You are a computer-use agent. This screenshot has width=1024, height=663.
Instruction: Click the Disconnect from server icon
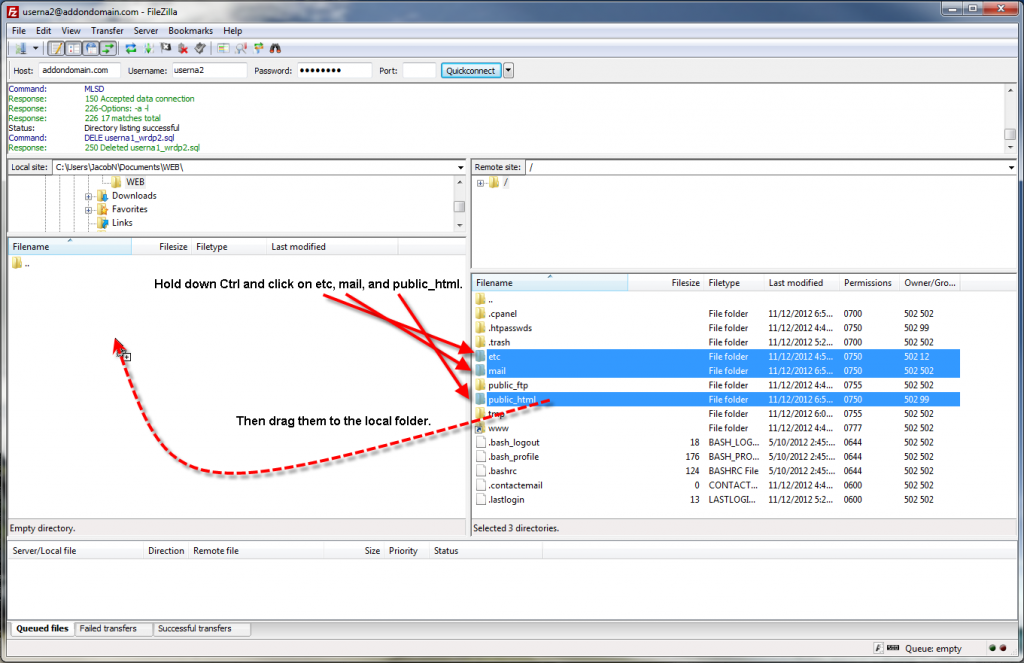183,48
